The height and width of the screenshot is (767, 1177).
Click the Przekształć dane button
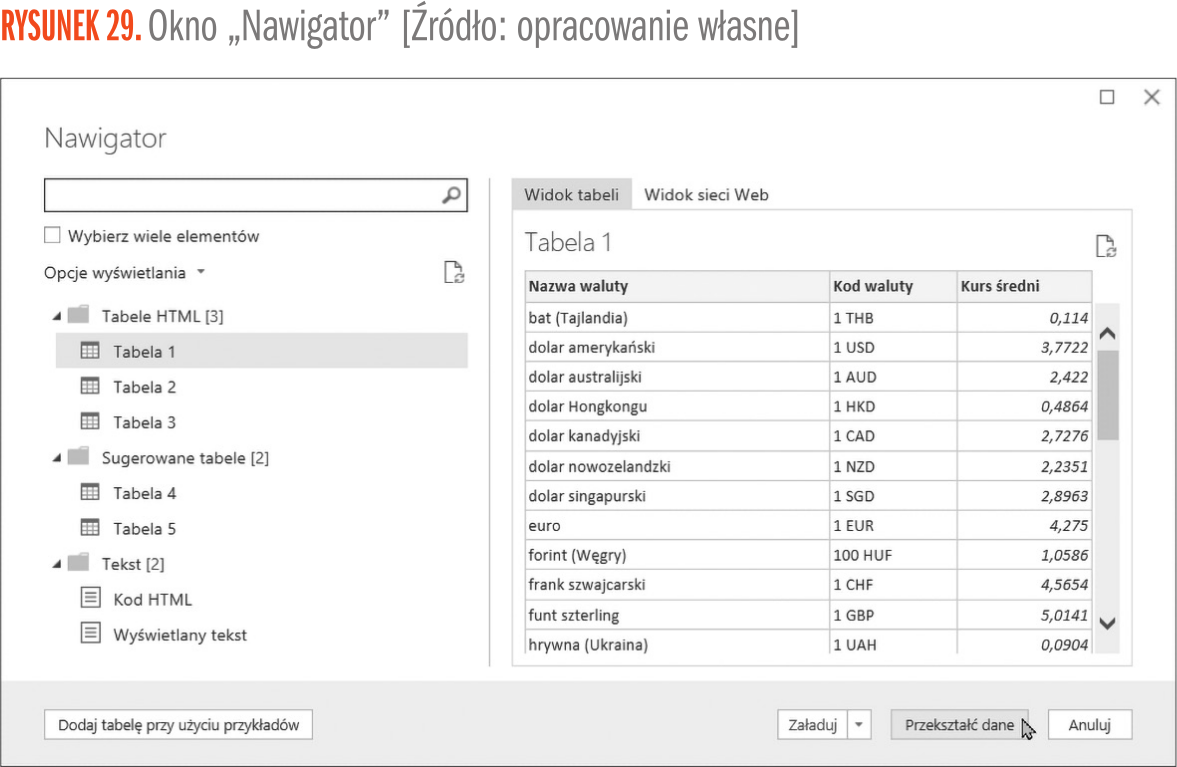pyautogui.click(x=958, y=726)
